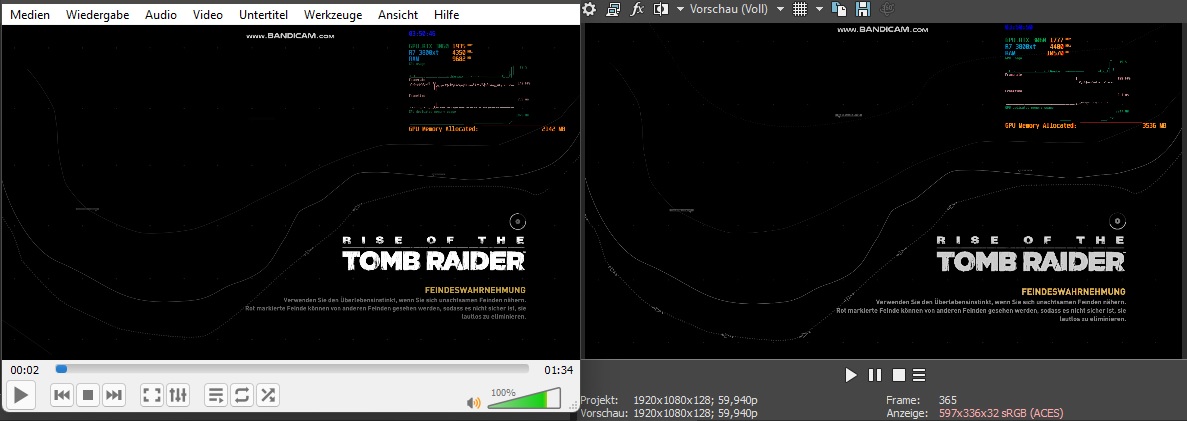Open the Video menu in VLC

click(x=207, y=14)
